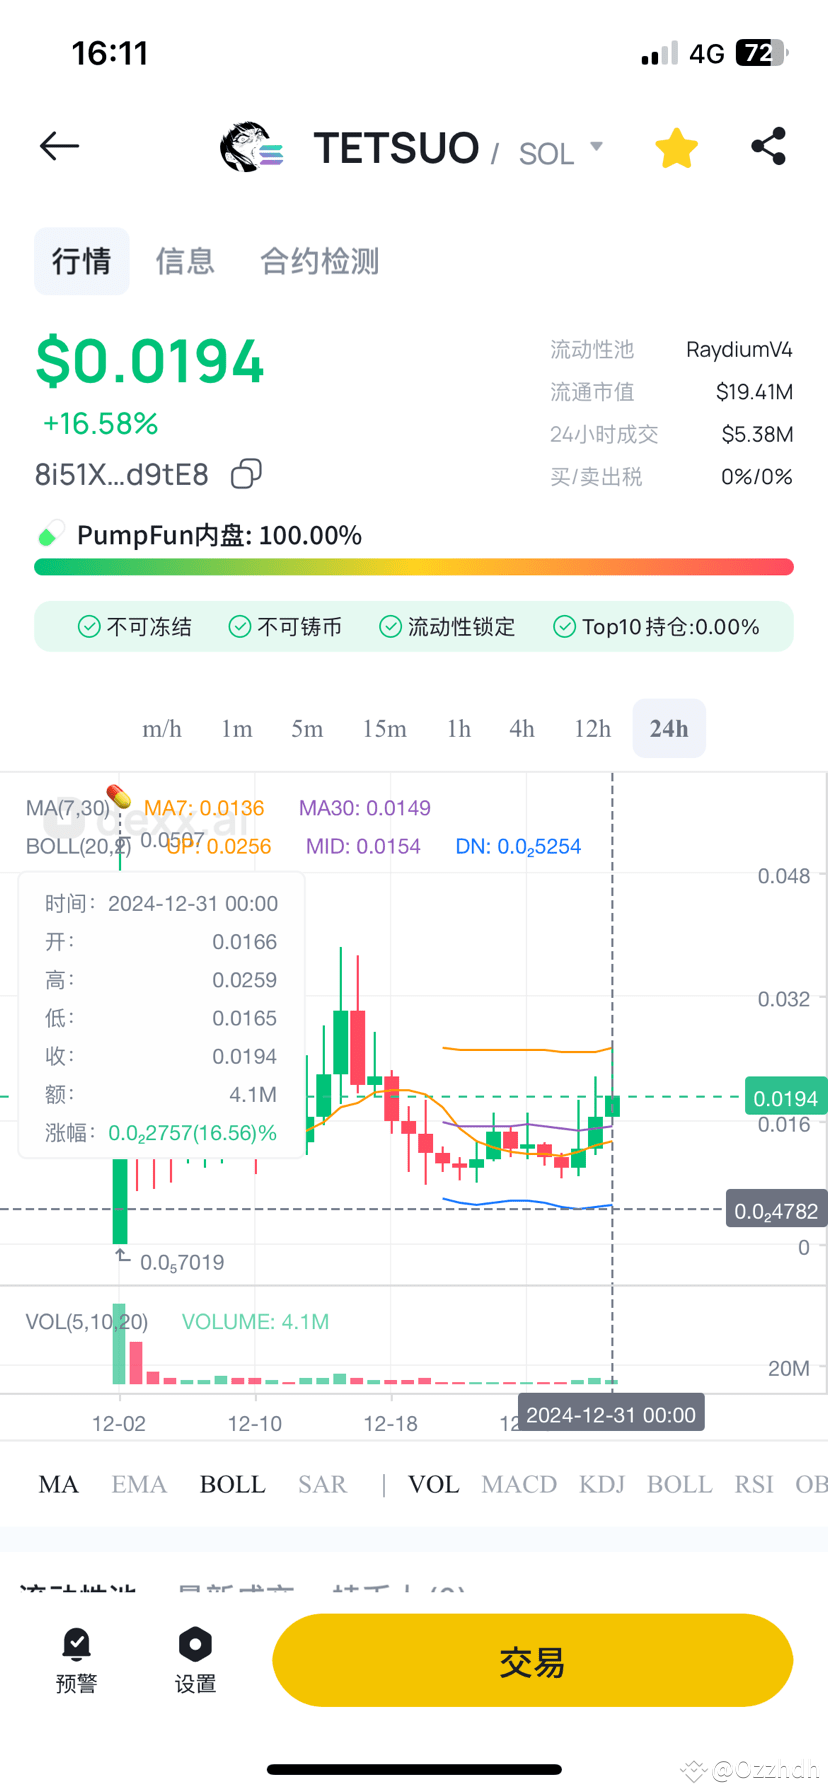828x1792 pixels.
Task: Enable the MA indicator
Action: [x=58, y=1485]
